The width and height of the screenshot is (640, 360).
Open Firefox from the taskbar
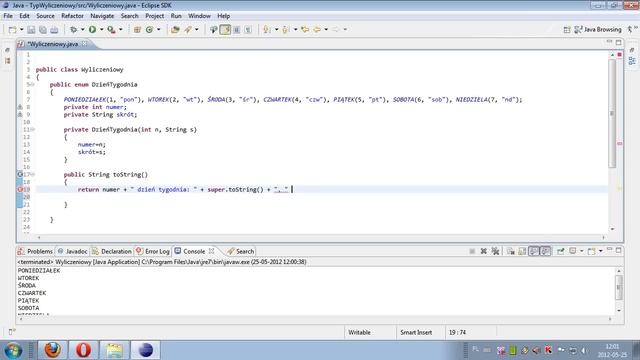pos(53,350)
